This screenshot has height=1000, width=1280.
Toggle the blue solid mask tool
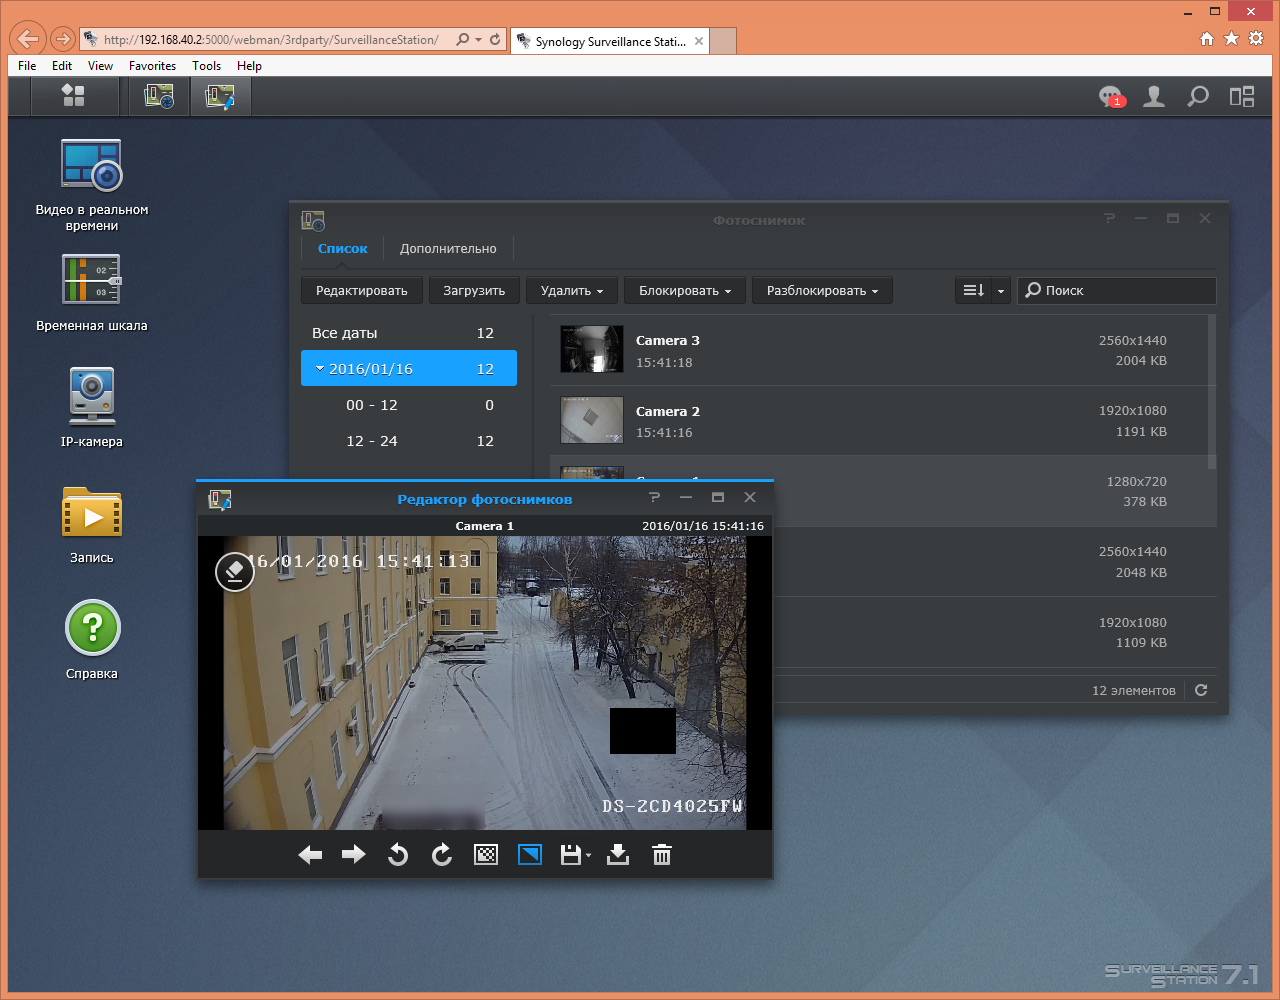click(530, 855)
